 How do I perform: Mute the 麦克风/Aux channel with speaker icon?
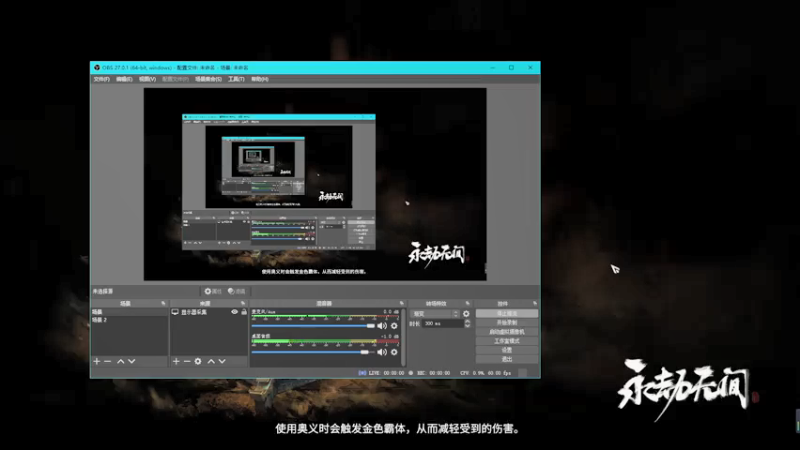coord(382,326)
